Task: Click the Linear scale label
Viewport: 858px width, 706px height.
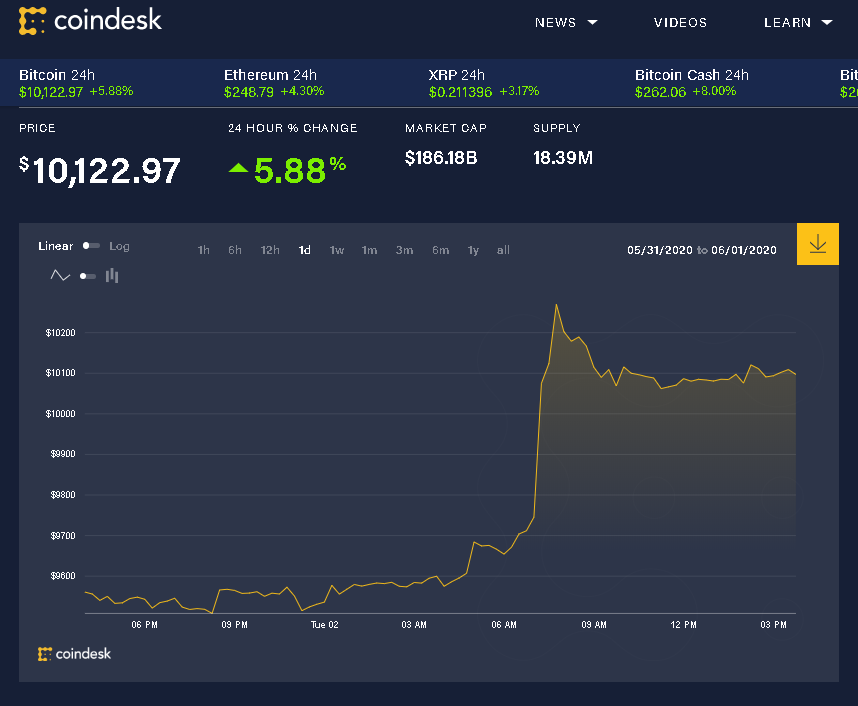Action: [x=55, y=246]
